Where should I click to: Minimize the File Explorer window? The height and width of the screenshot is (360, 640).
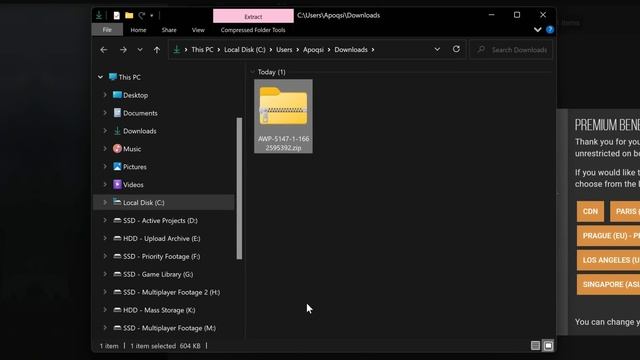coord(491,15)
